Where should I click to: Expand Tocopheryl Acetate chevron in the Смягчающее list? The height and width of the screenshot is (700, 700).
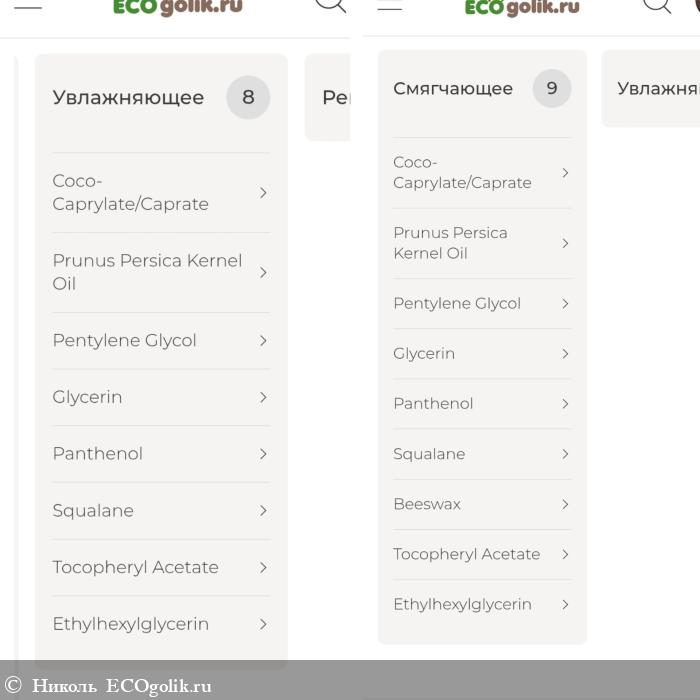(x=565, y=554)
